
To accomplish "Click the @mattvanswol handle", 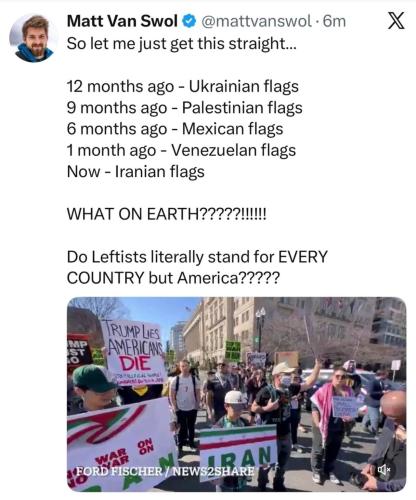I will [256, 21].
